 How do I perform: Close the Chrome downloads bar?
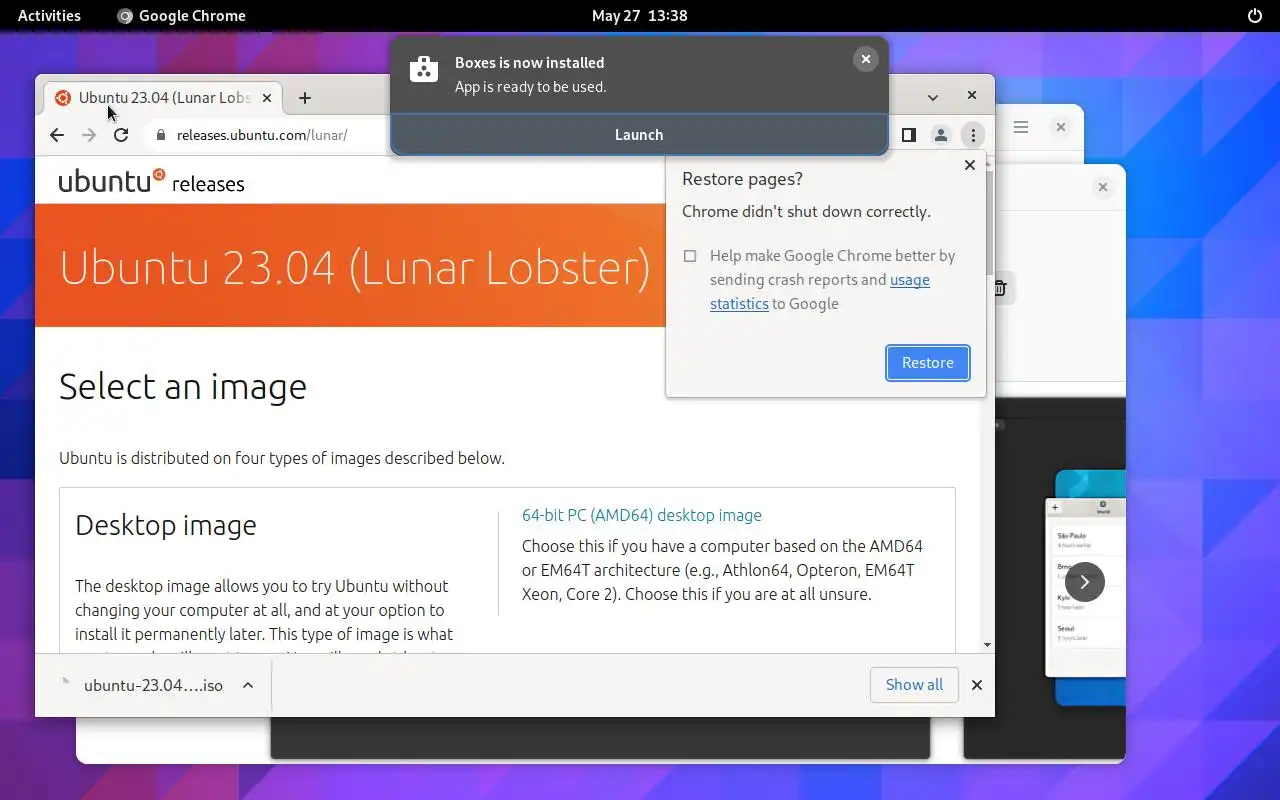click(977, 685)
